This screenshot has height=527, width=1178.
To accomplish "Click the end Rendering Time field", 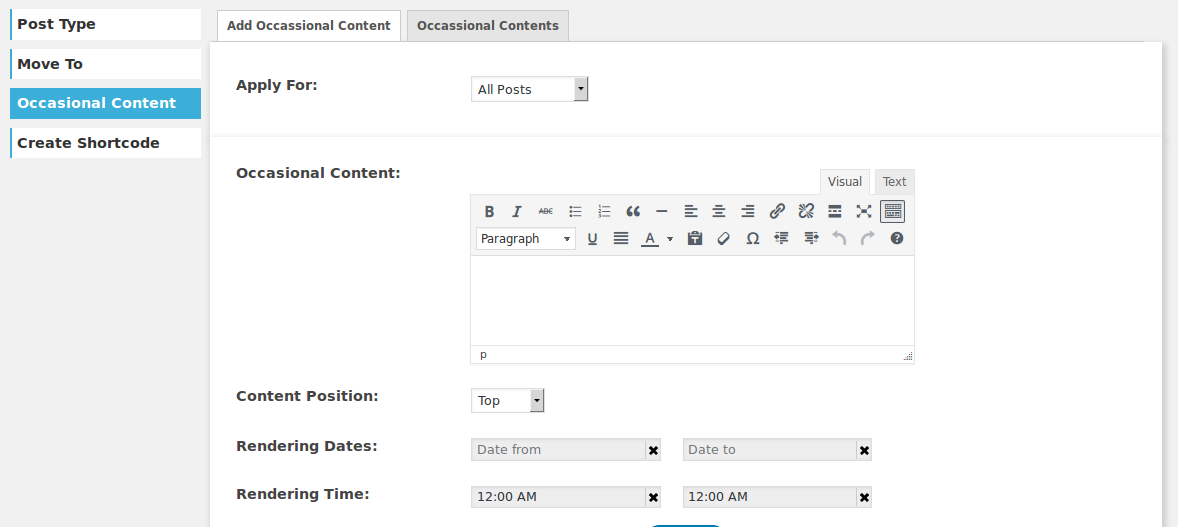I will [x=769, y=497].
